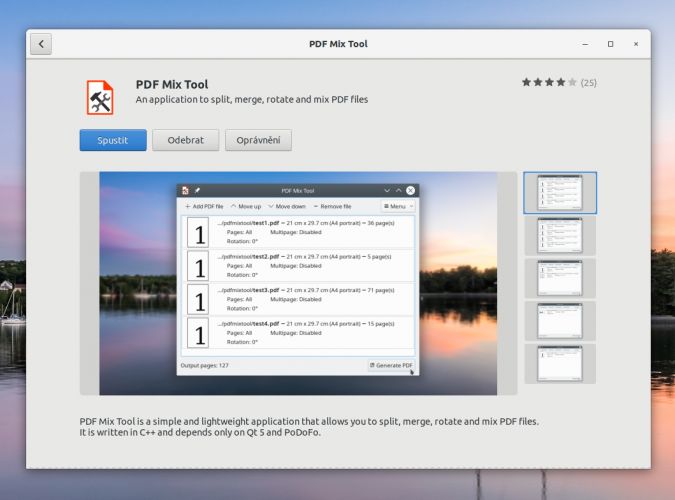
Task: Launch the app with the Spustit button
Action: [x=113, y=140]
